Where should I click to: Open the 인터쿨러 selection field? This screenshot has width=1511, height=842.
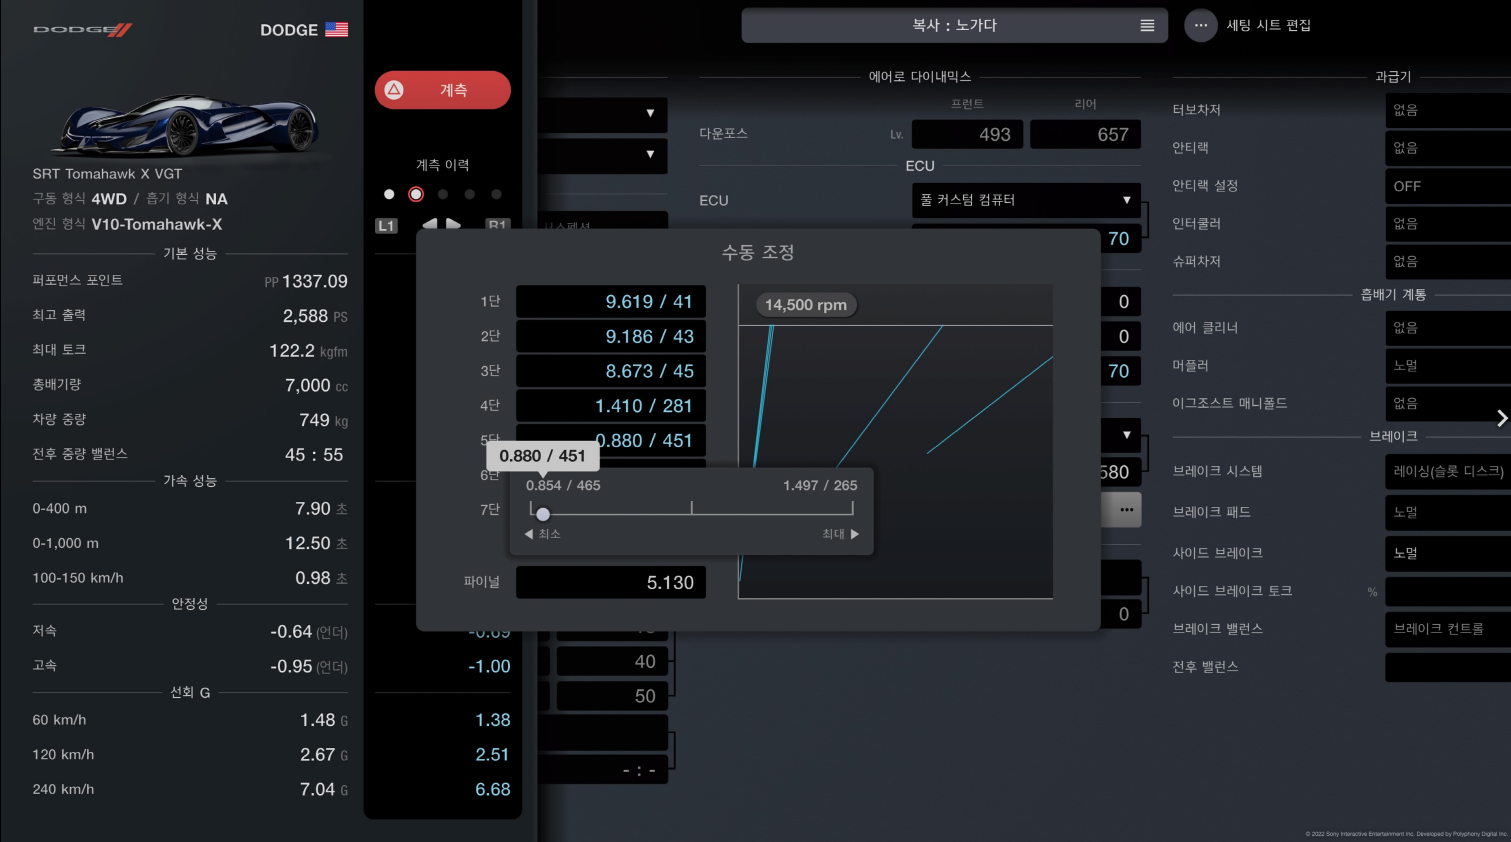pos(1448,224)
